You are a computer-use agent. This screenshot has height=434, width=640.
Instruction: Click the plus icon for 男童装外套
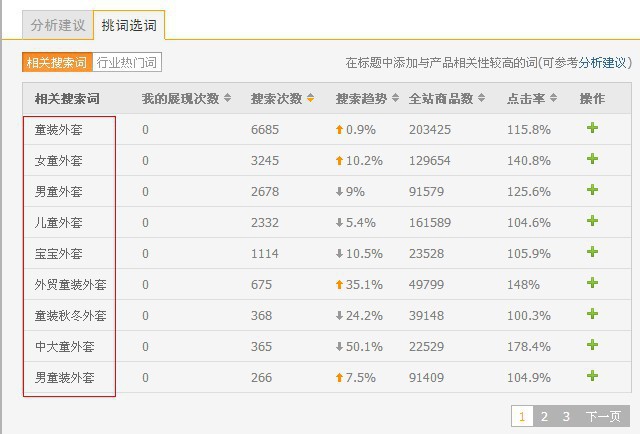(x=592, y=377)
